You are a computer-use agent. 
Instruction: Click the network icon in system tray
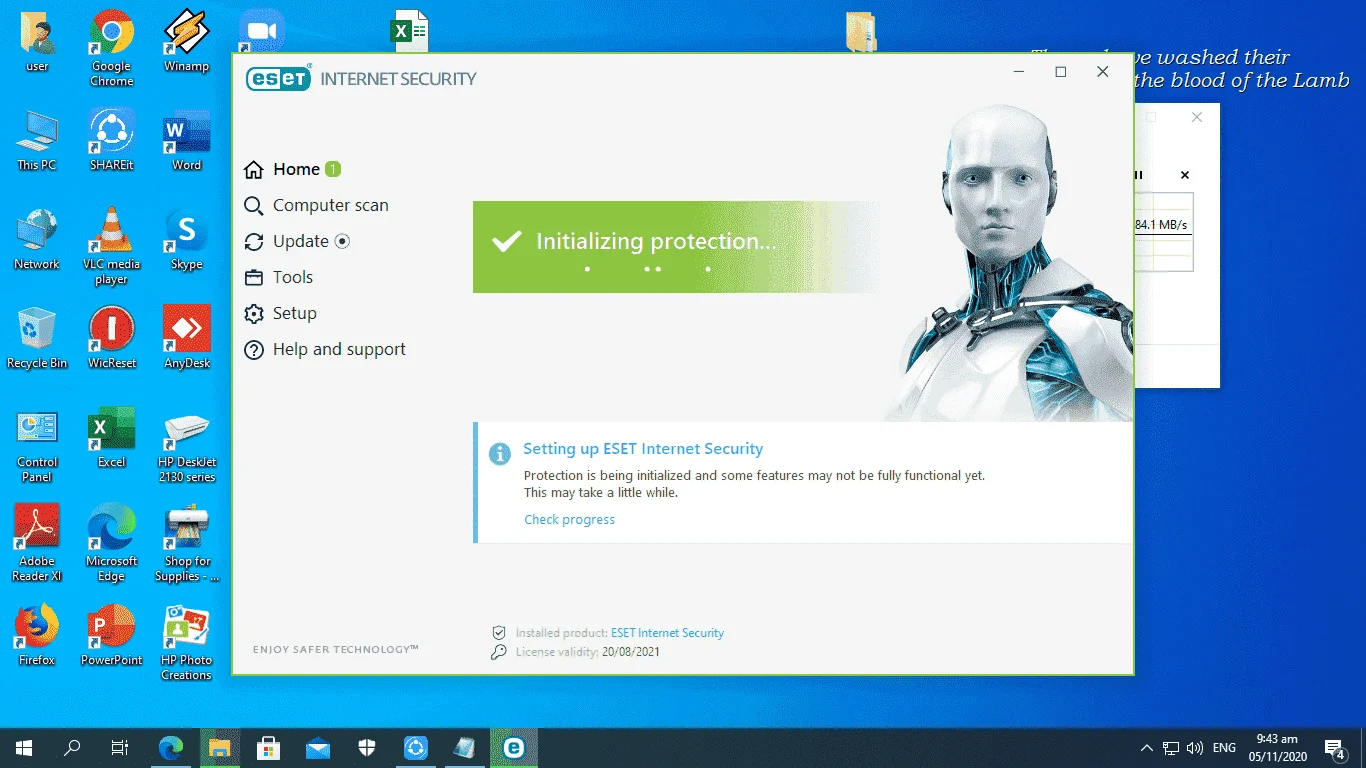tap(1171, 748)
